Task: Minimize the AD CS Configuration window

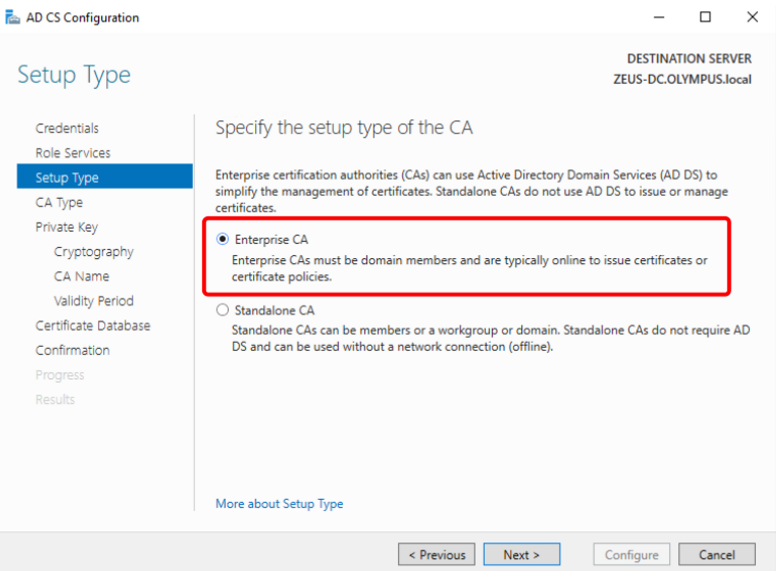Action: (659, 17)
